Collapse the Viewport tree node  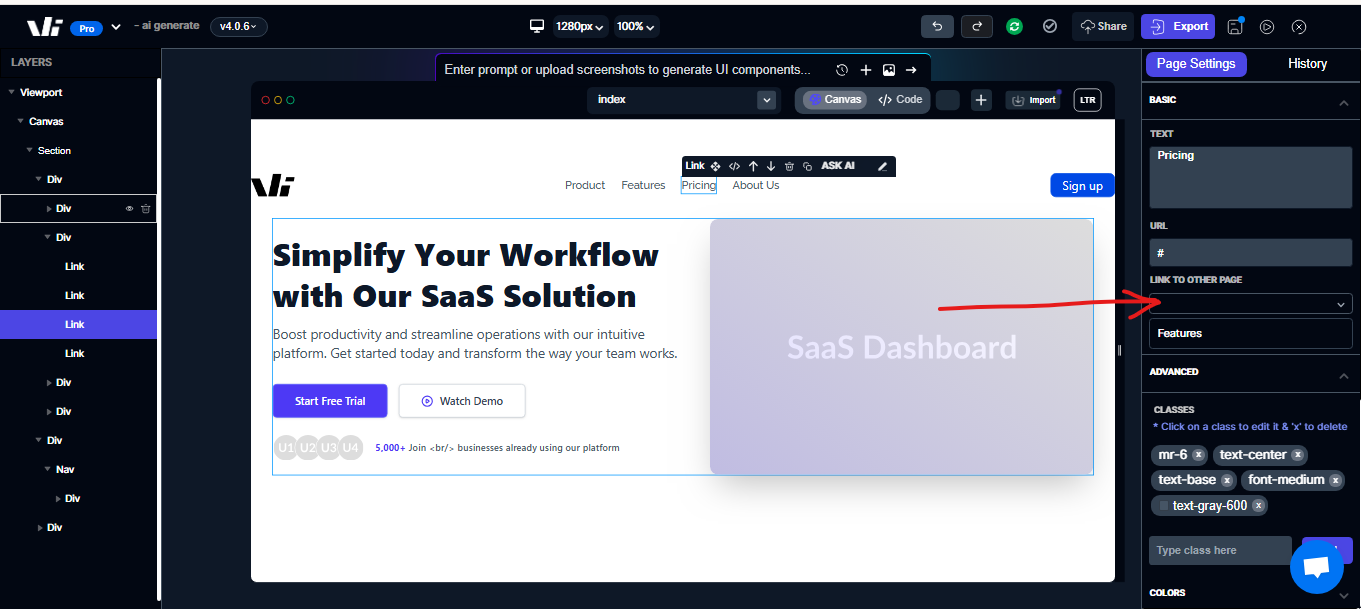11,92
